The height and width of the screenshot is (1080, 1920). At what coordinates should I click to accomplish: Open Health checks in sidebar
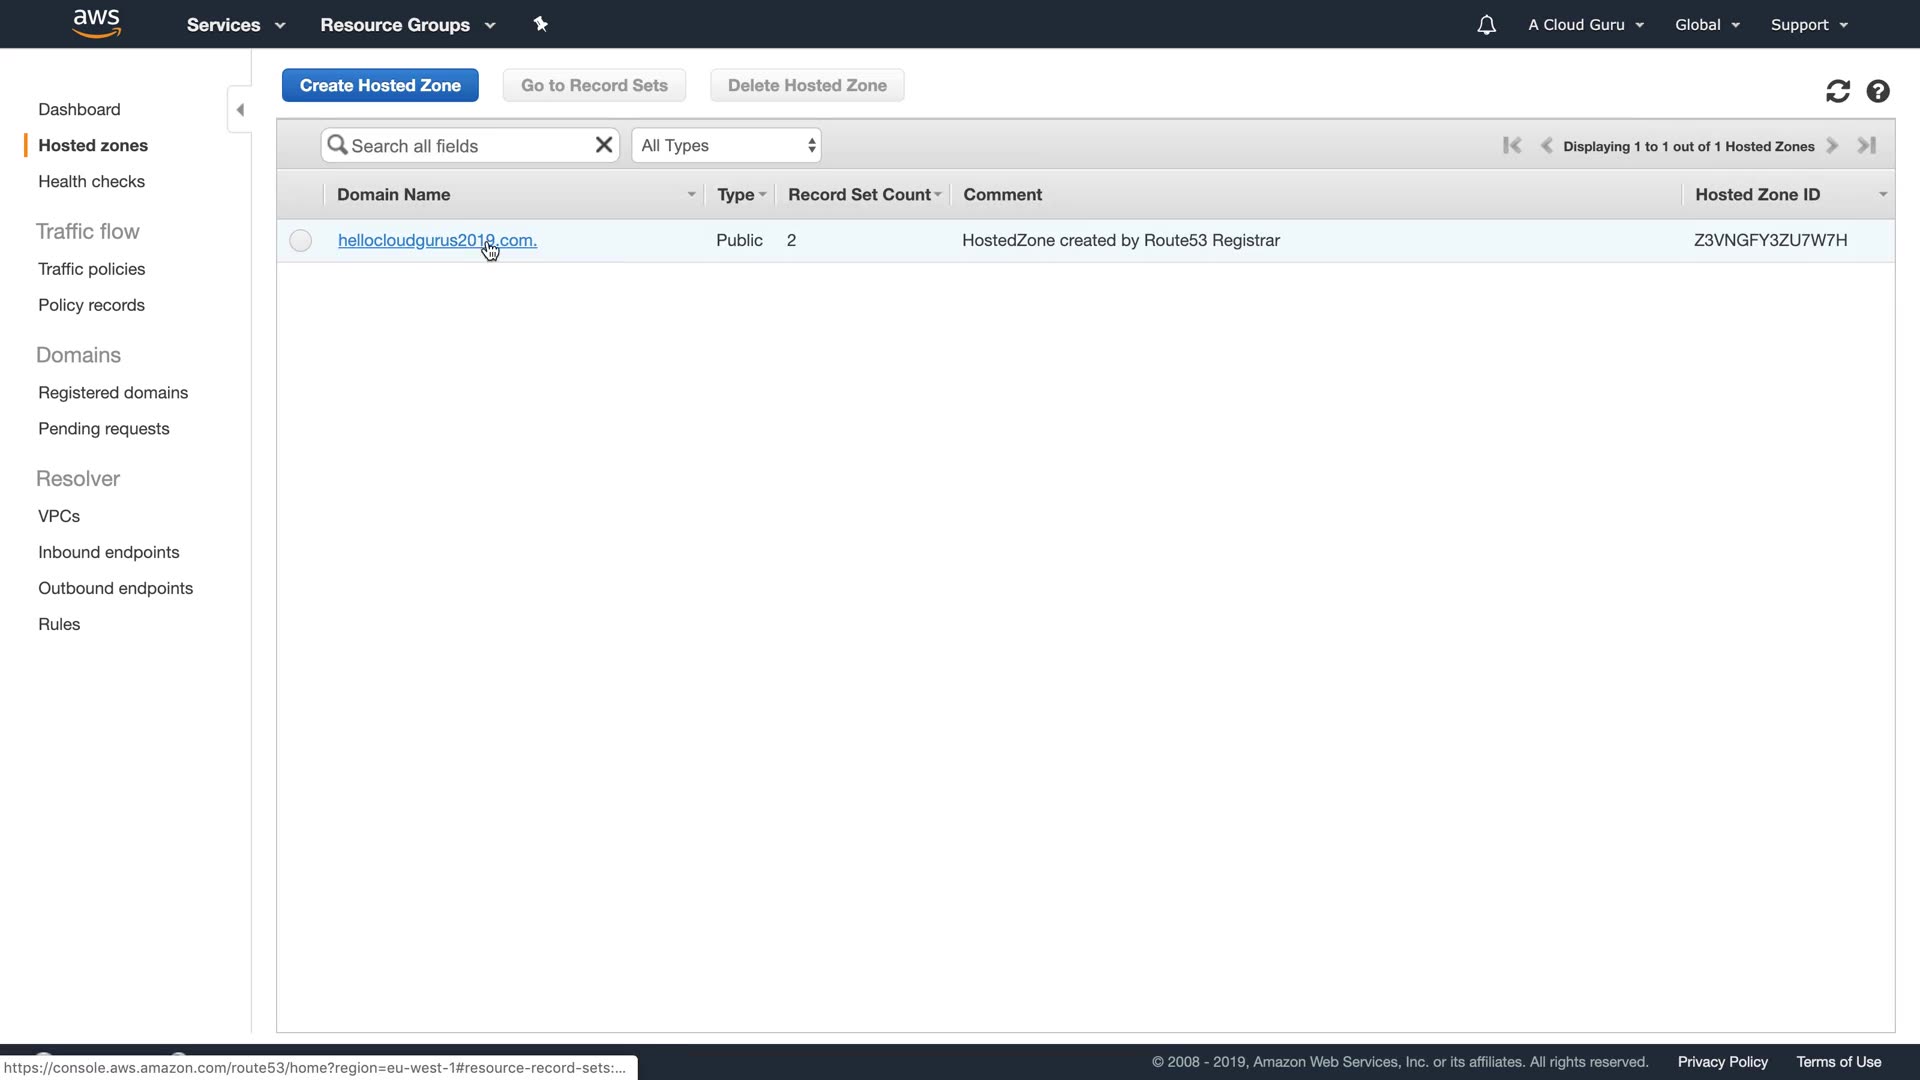(x=91, y=181)
